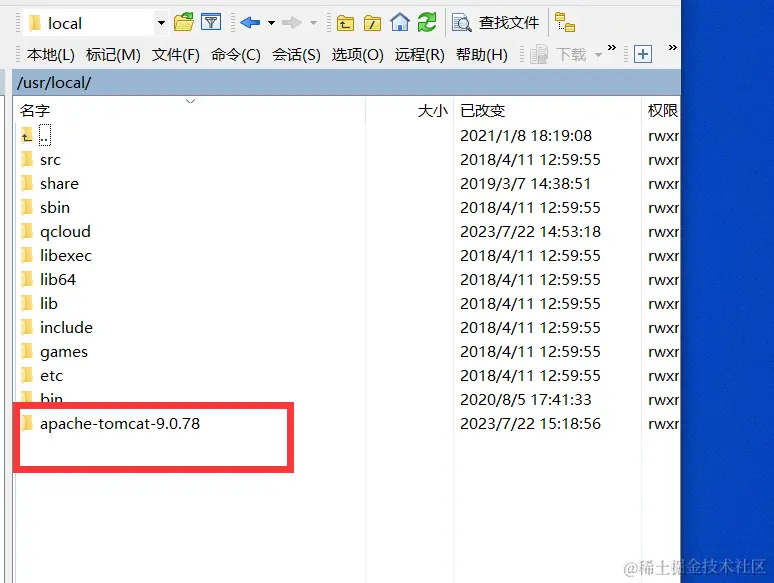
Task: Expand the forward history dropdown arrow
Action: [x=313, y=23]
